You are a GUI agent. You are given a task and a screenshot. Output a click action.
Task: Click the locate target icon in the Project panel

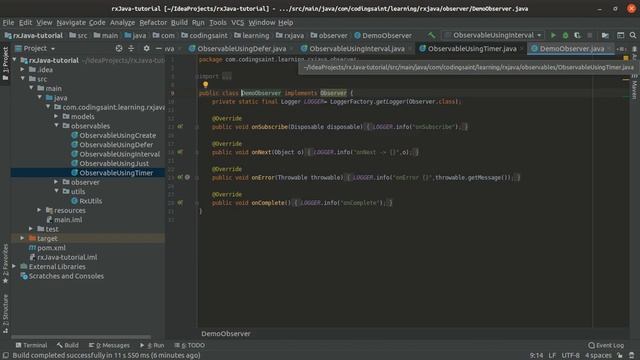coord(119,48)
